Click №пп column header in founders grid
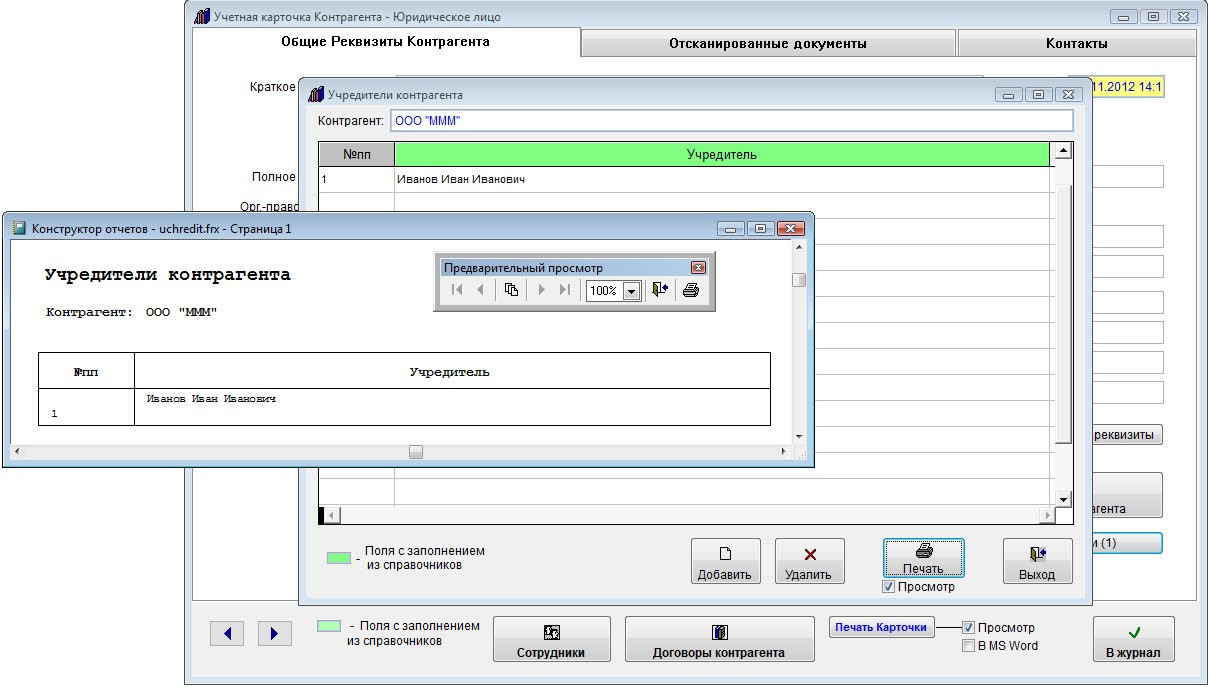Screen dimensions: 1209x687 point(357,154)
